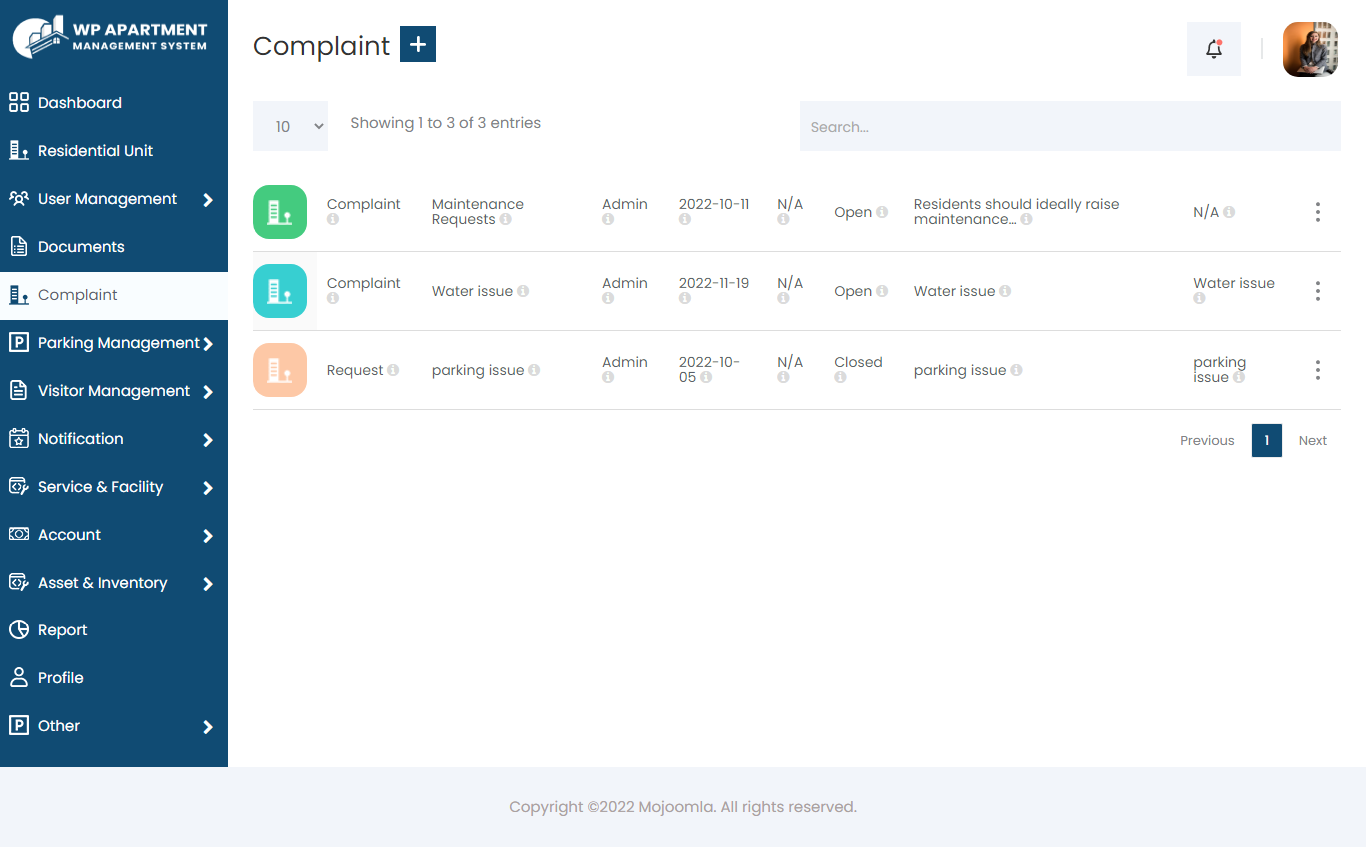Expand the Account submenu arrow
Viewport: 1366px width, 848px height.
click(x=208, y=536)
